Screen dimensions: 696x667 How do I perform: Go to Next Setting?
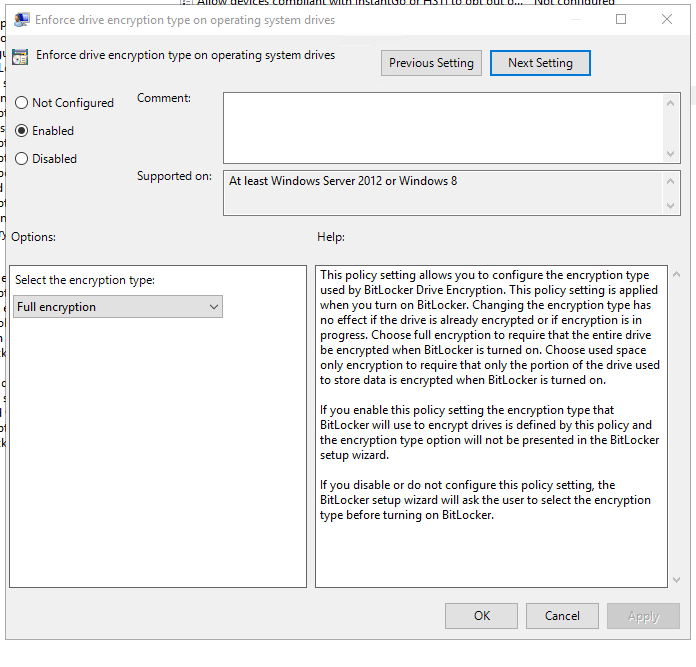[540, 63]
